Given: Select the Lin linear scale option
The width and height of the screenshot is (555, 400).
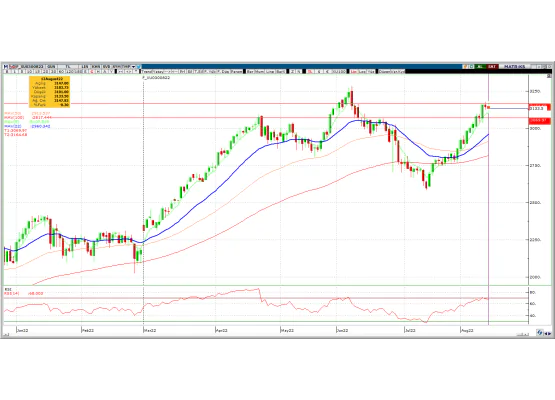Looking at the screenshot, I should pos(353,71).
